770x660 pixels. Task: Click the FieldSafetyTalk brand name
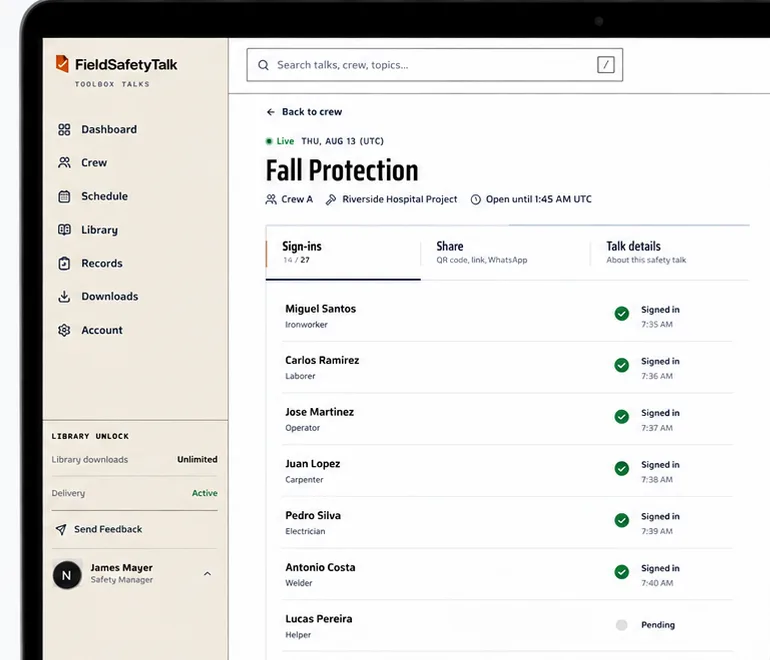(x=126, y=64)
